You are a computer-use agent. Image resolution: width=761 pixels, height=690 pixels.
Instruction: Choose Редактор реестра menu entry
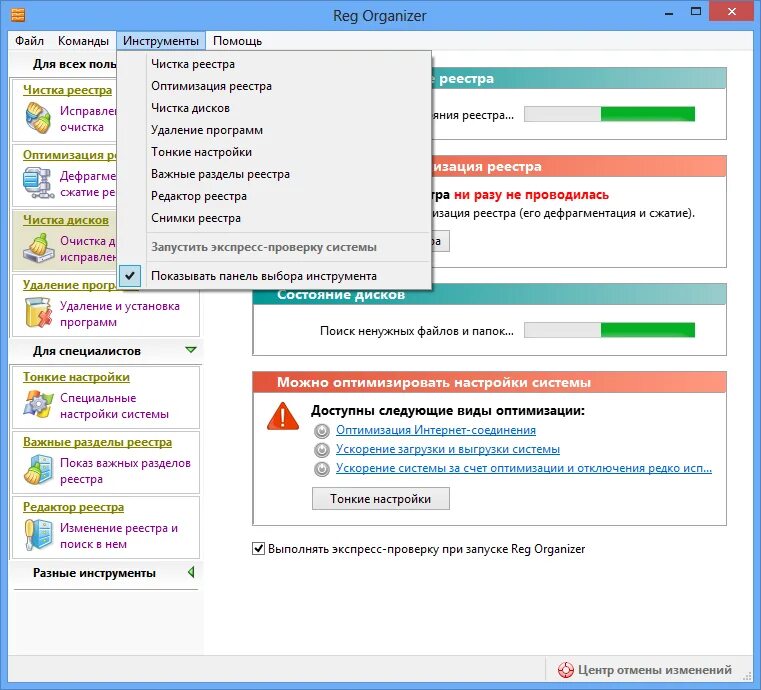[274, 196]
